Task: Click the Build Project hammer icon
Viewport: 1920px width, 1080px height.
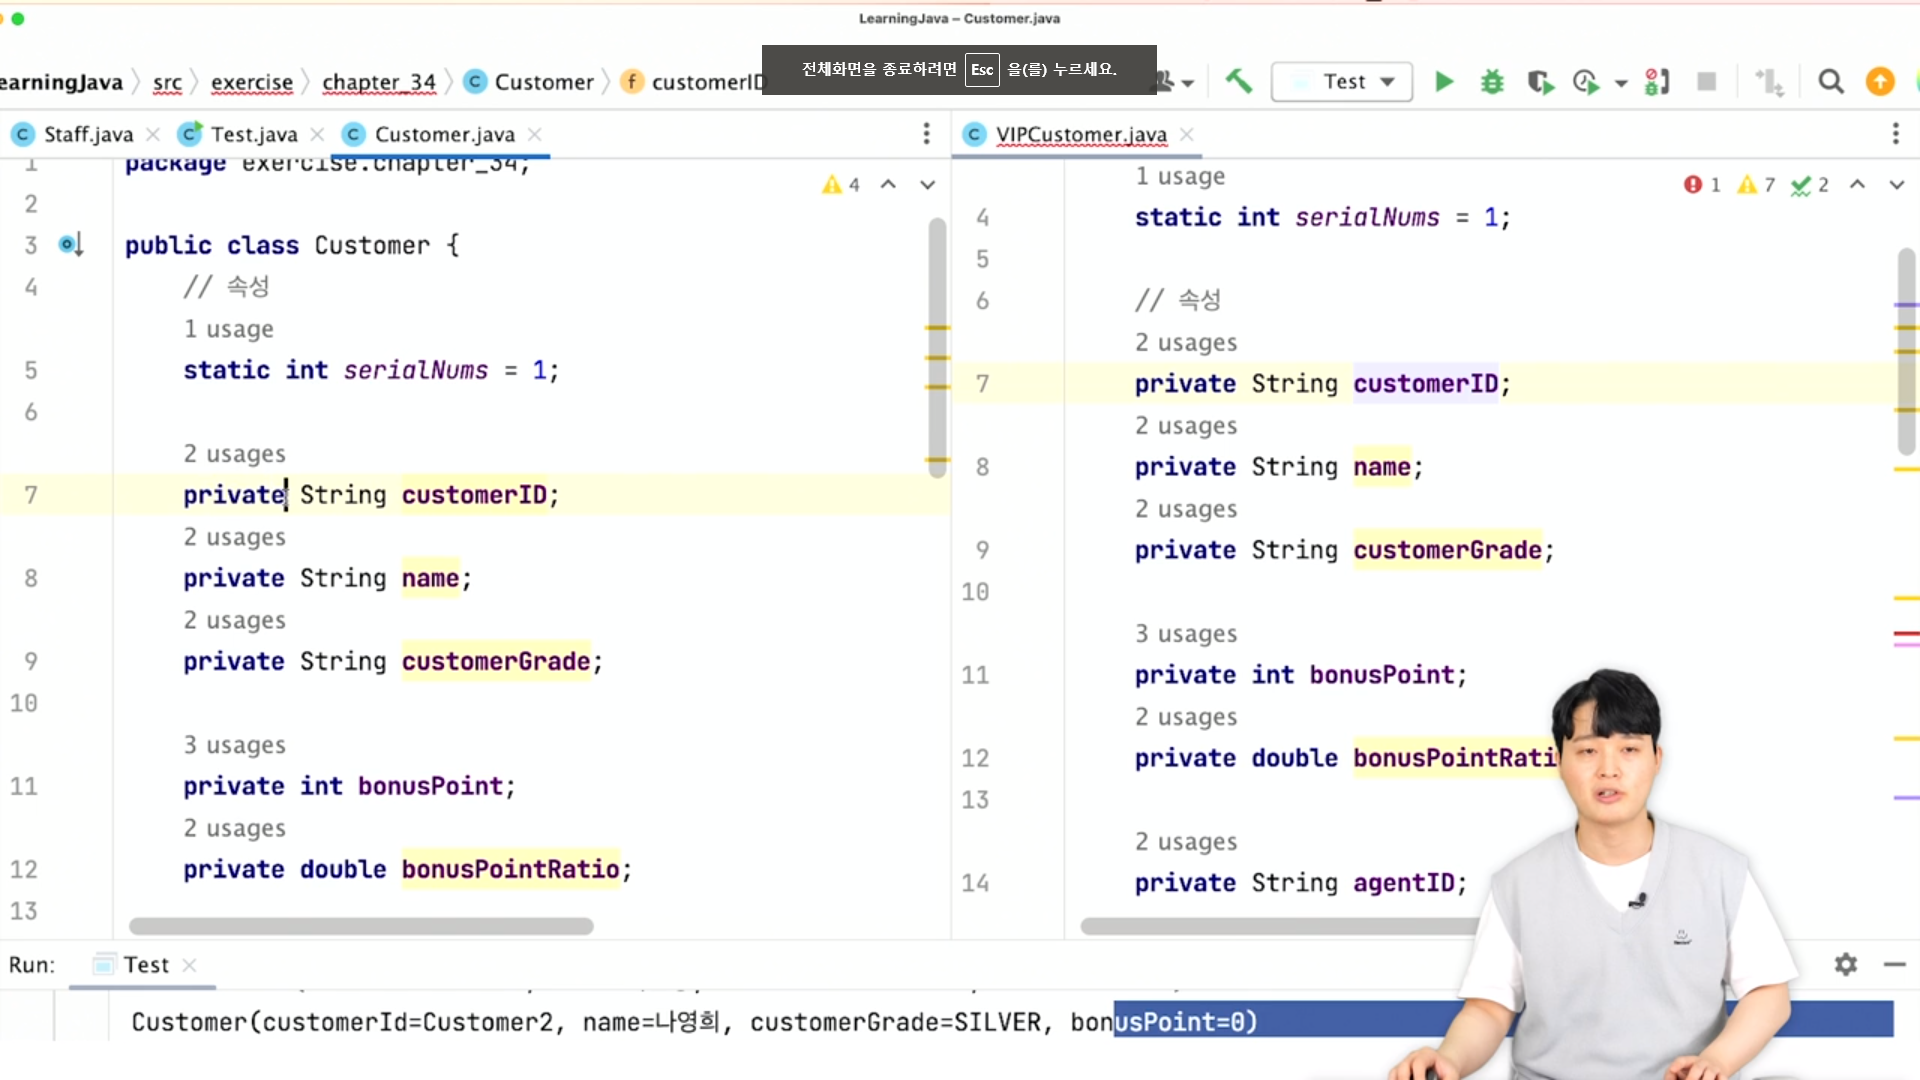Action: coord(1238,81)
